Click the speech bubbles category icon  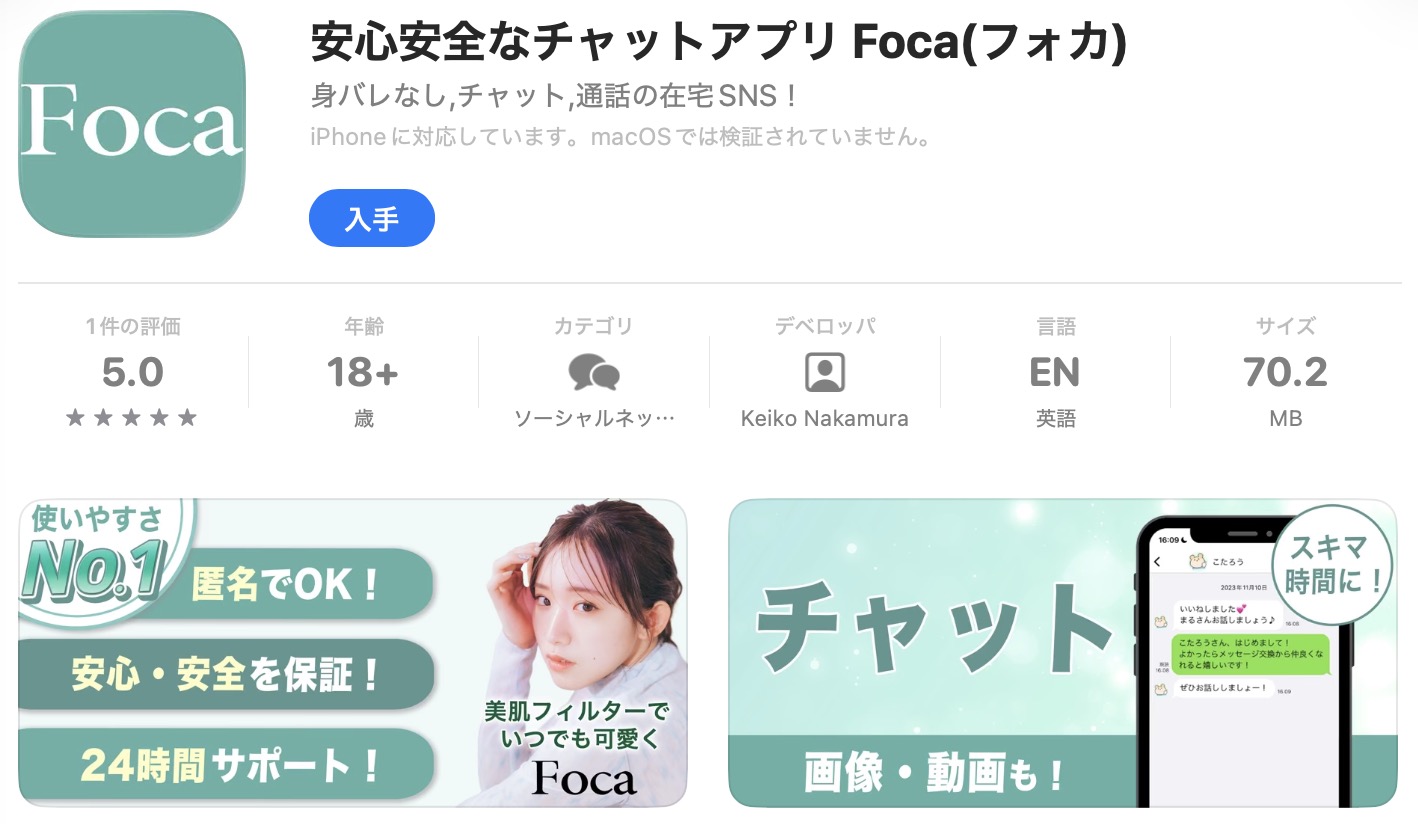(x=594, y=373)
